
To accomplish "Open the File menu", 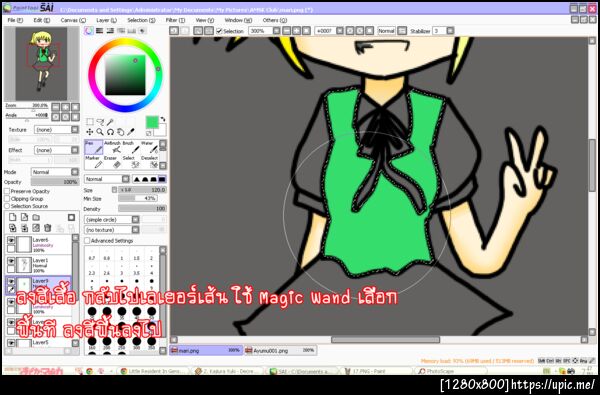I will pyautogui.click(x=15, y=20).
